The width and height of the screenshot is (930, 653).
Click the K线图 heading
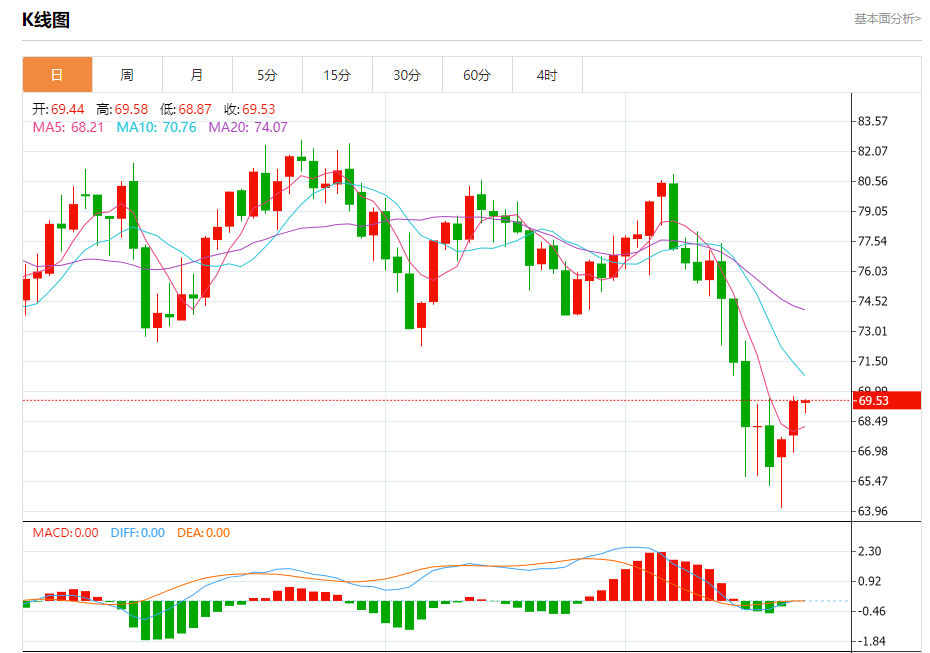click(x=46, y=20)
